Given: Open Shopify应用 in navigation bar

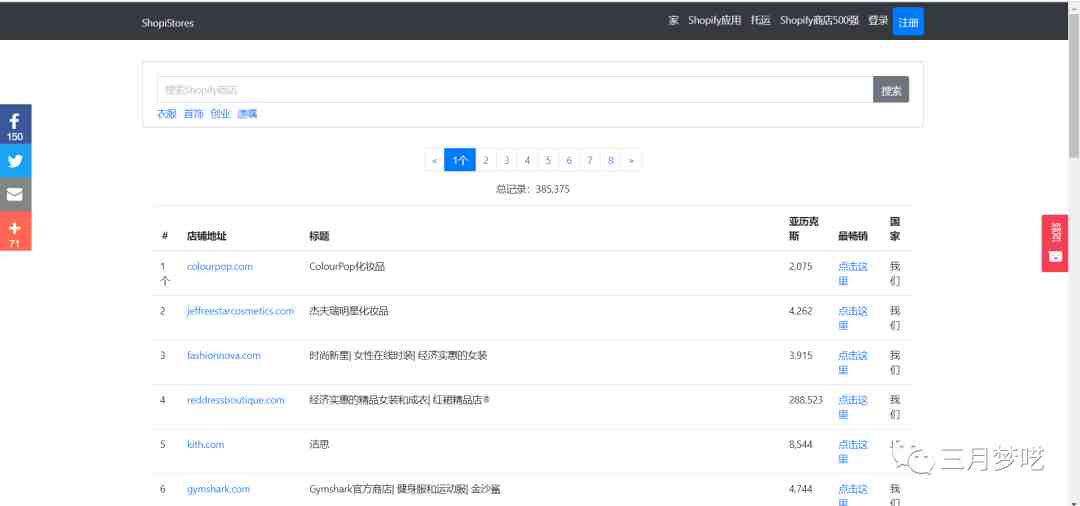Looking at the screenshot, I should click(x=714, y=21).
